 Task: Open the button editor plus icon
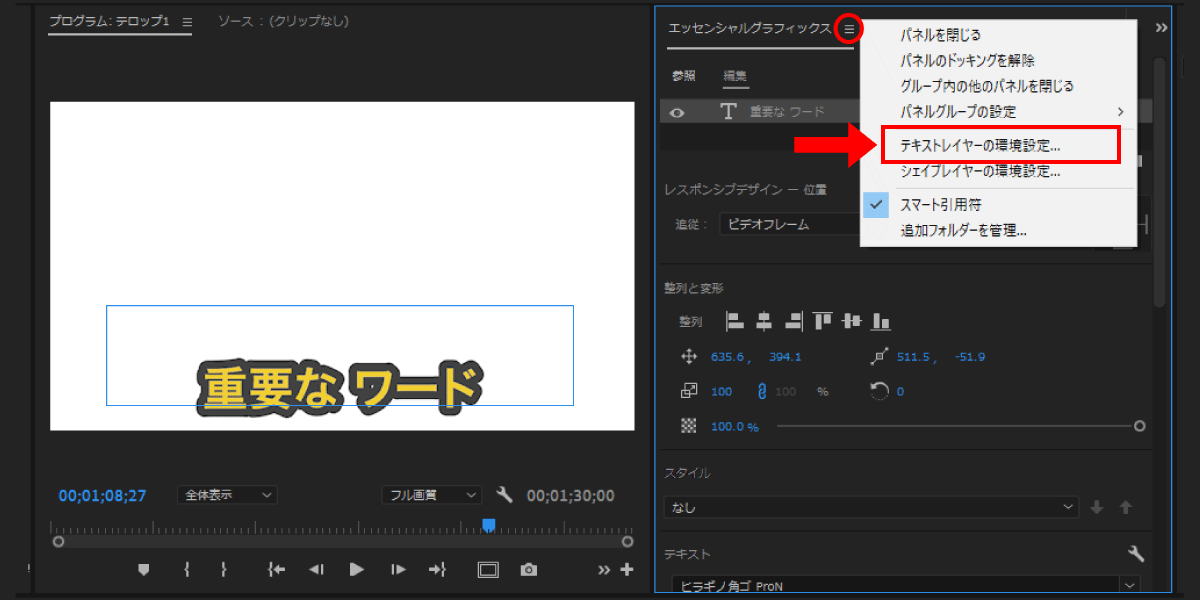click(627, 569)
